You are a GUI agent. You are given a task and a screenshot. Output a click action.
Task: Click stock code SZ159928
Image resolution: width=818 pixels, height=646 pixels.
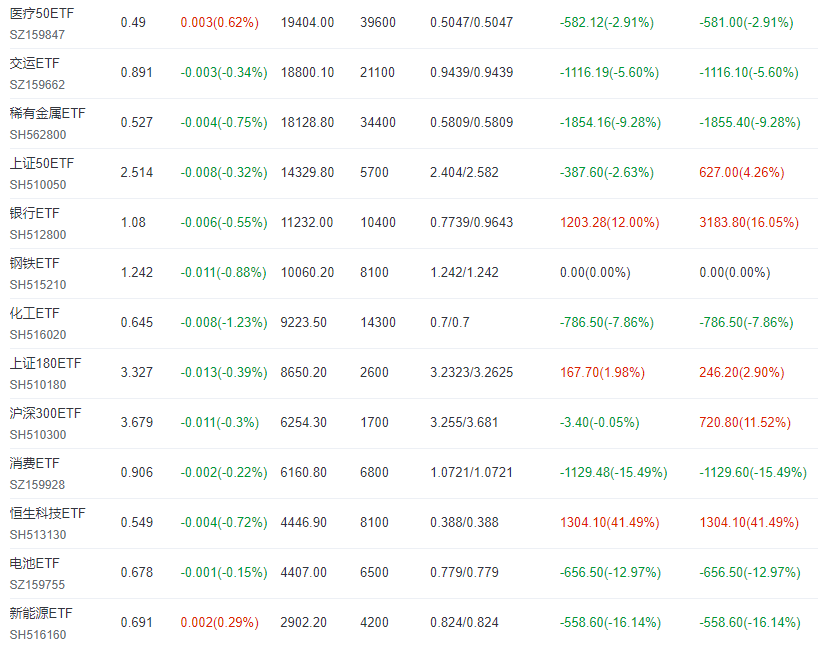click(38, 483)
